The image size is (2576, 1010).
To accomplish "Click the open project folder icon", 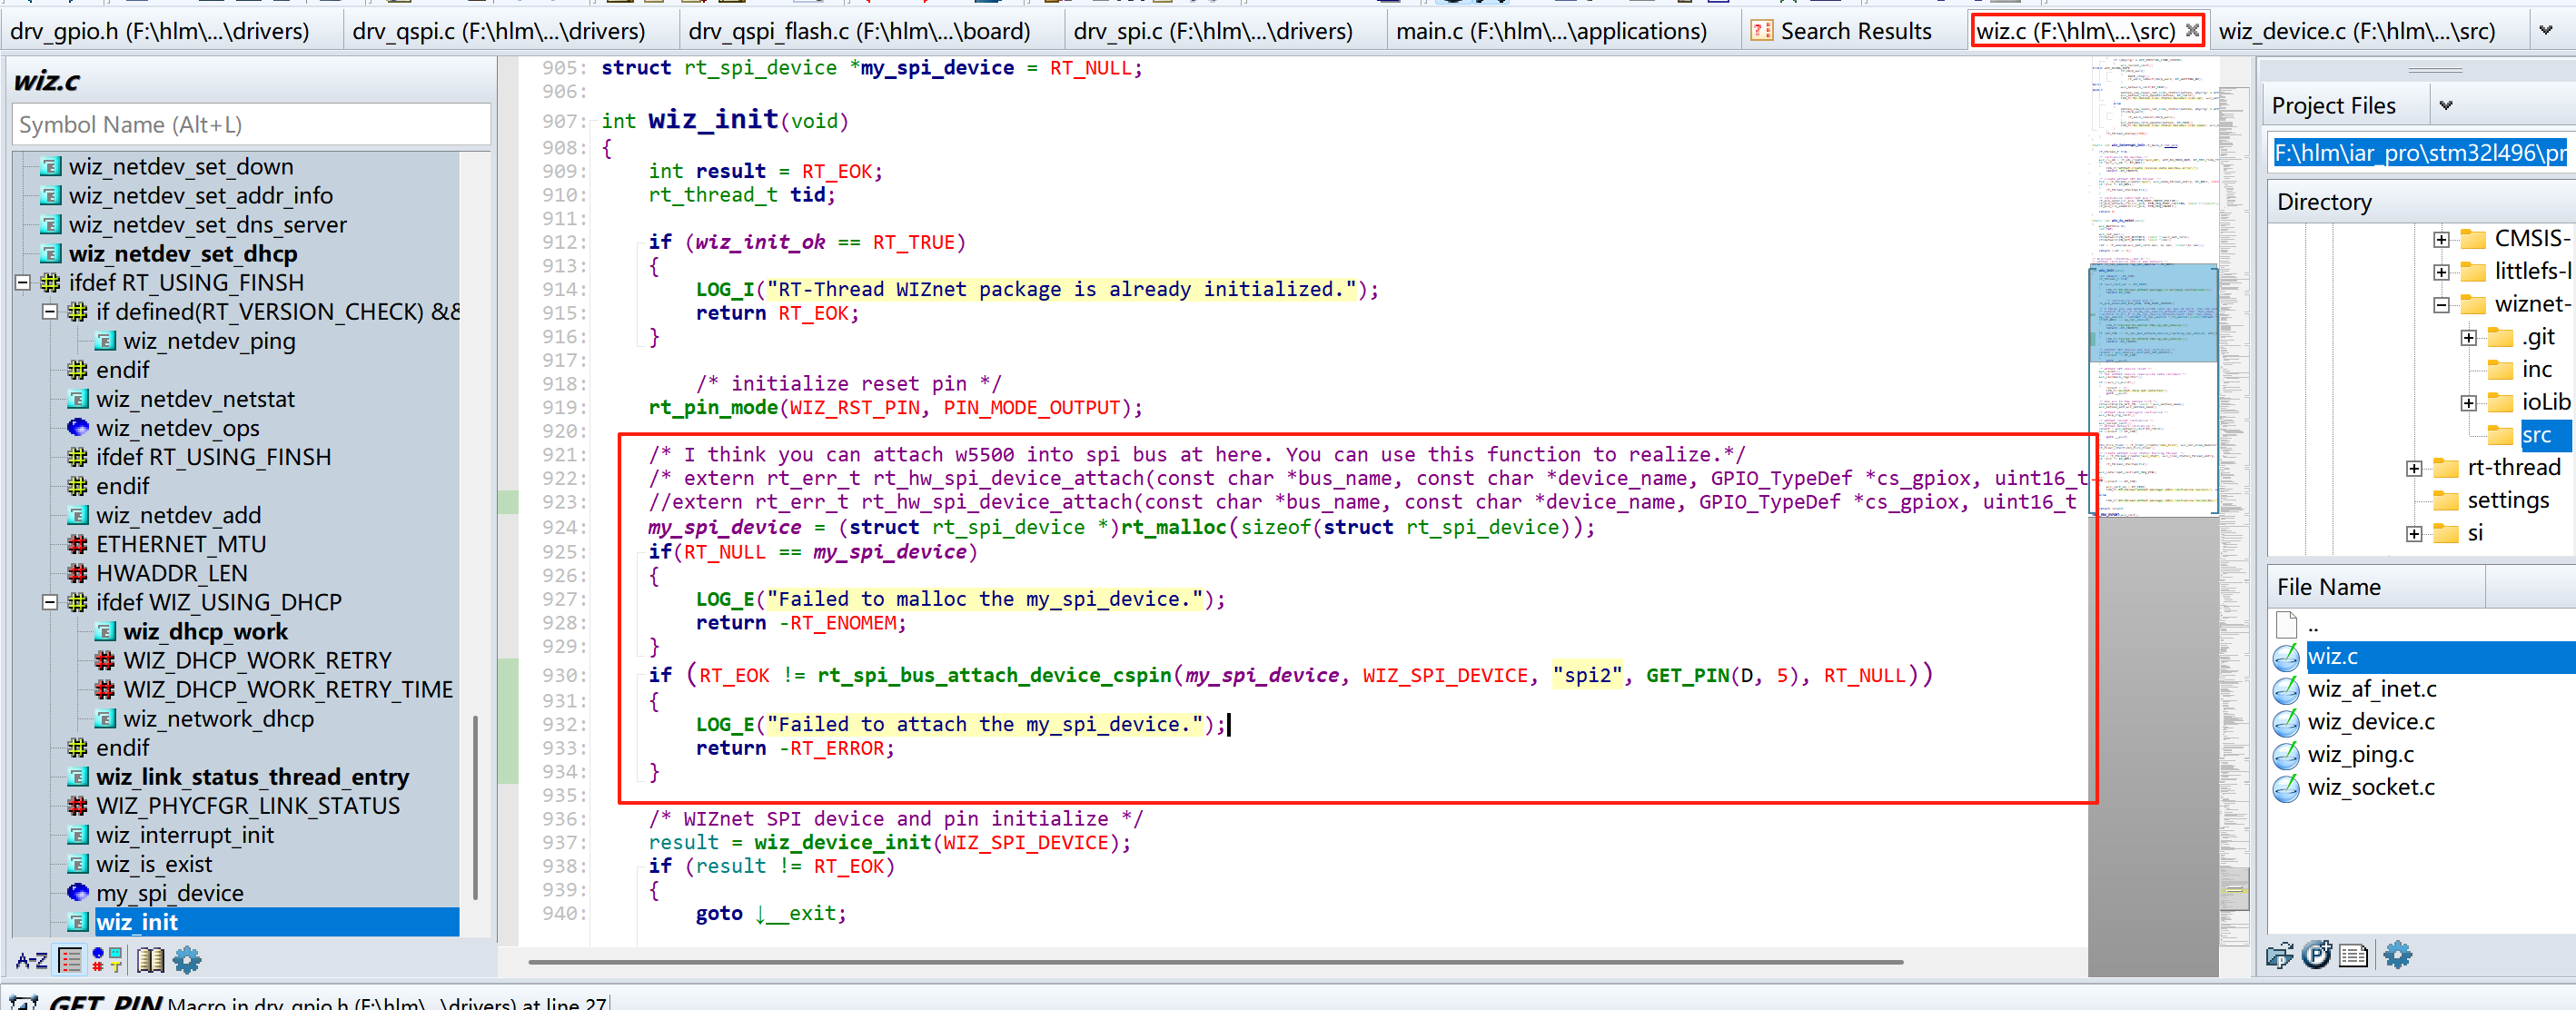I will (x=2279, y=956).
